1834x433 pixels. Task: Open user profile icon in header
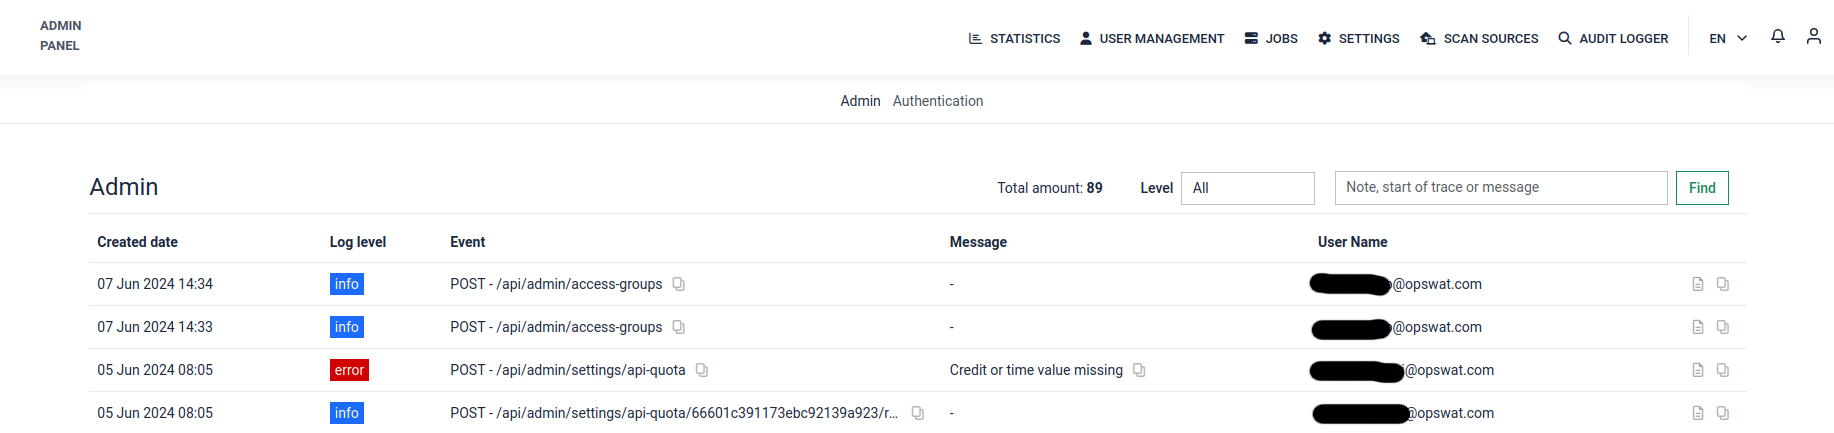click(x=1813, y=37)
